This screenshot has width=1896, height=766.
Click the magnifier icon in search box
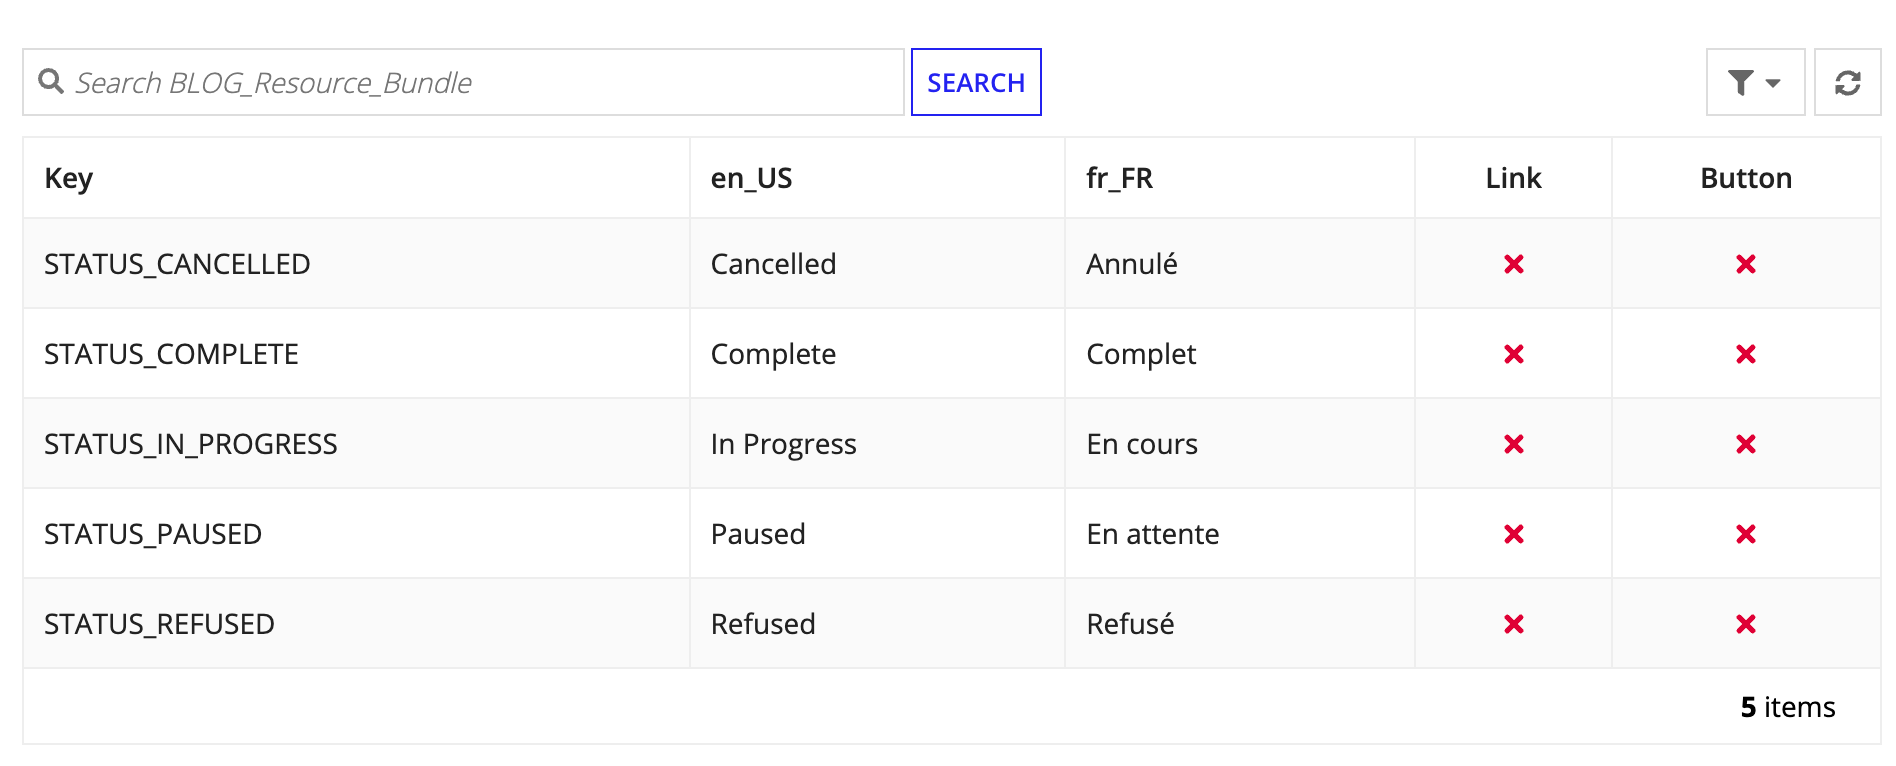click(x=51, y=82)
